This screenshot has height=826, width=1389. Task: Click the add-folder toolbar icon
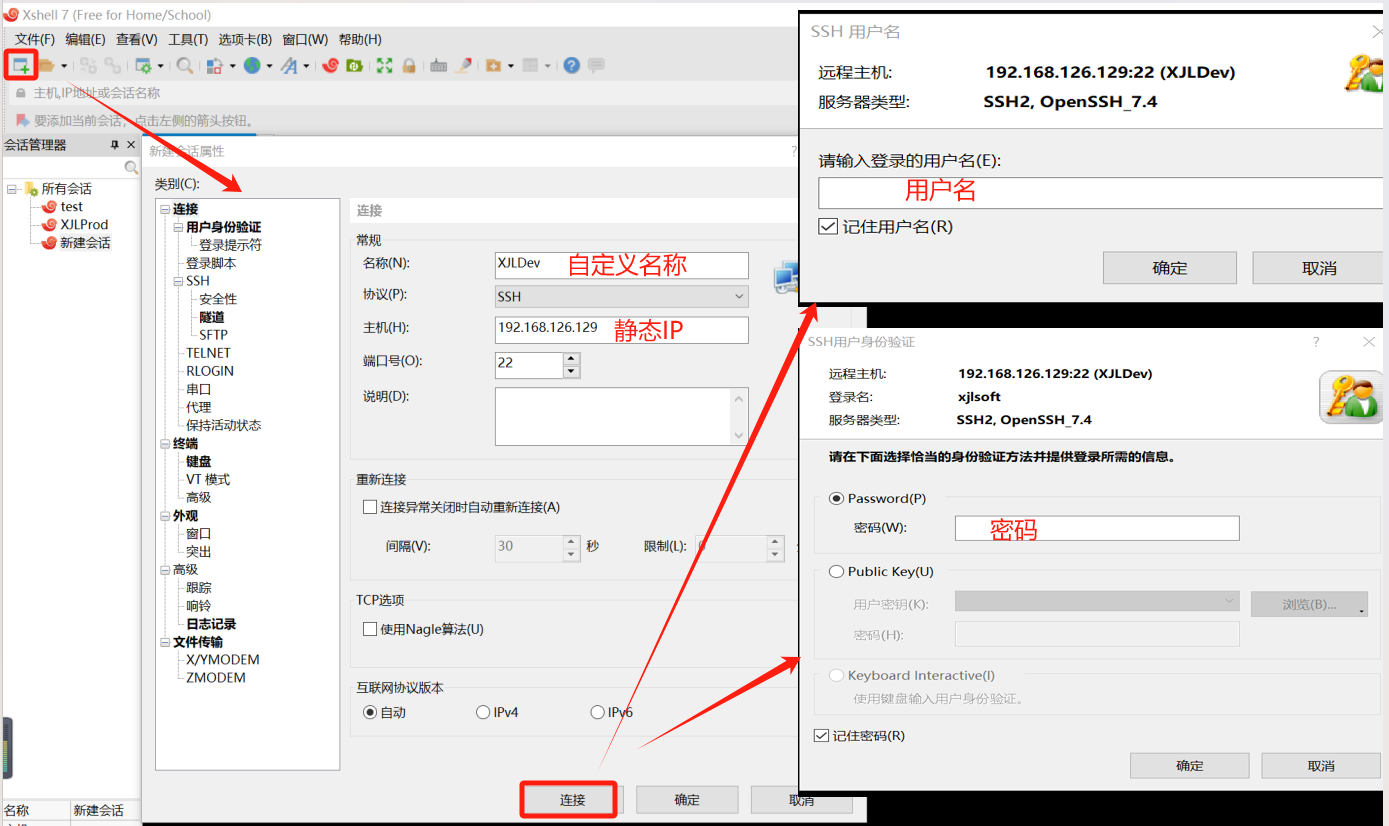point(493,66)
